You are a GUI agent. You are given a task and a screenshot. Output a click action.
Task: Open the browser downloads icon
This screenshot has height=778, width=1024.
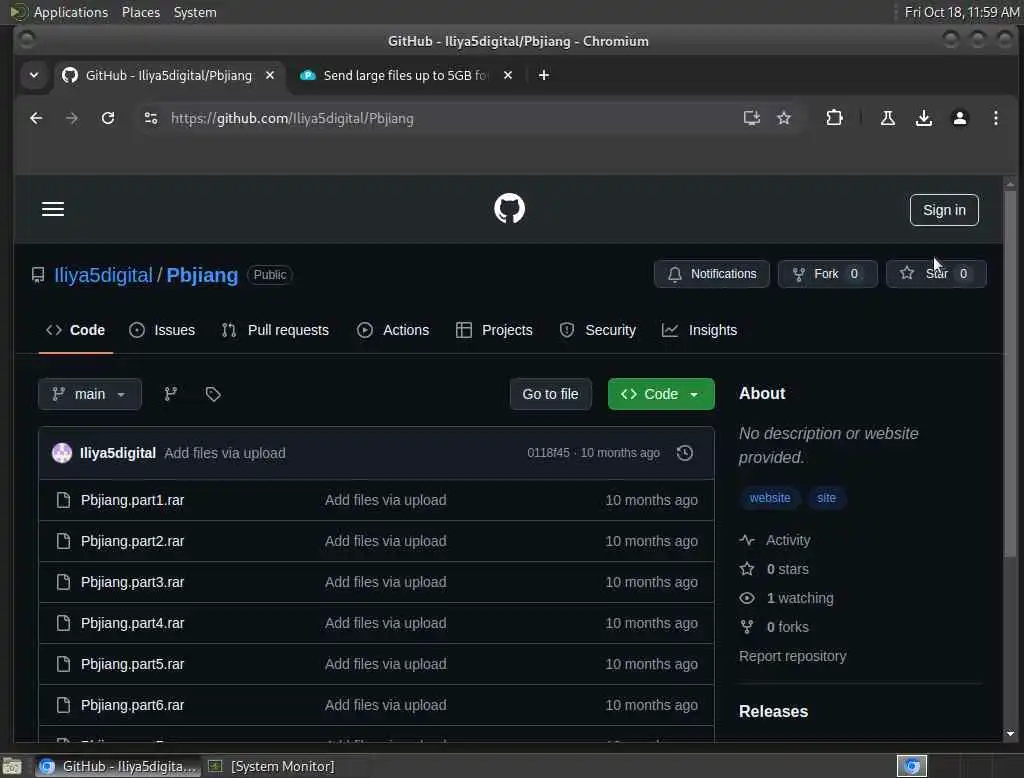(x=923, y=118)
